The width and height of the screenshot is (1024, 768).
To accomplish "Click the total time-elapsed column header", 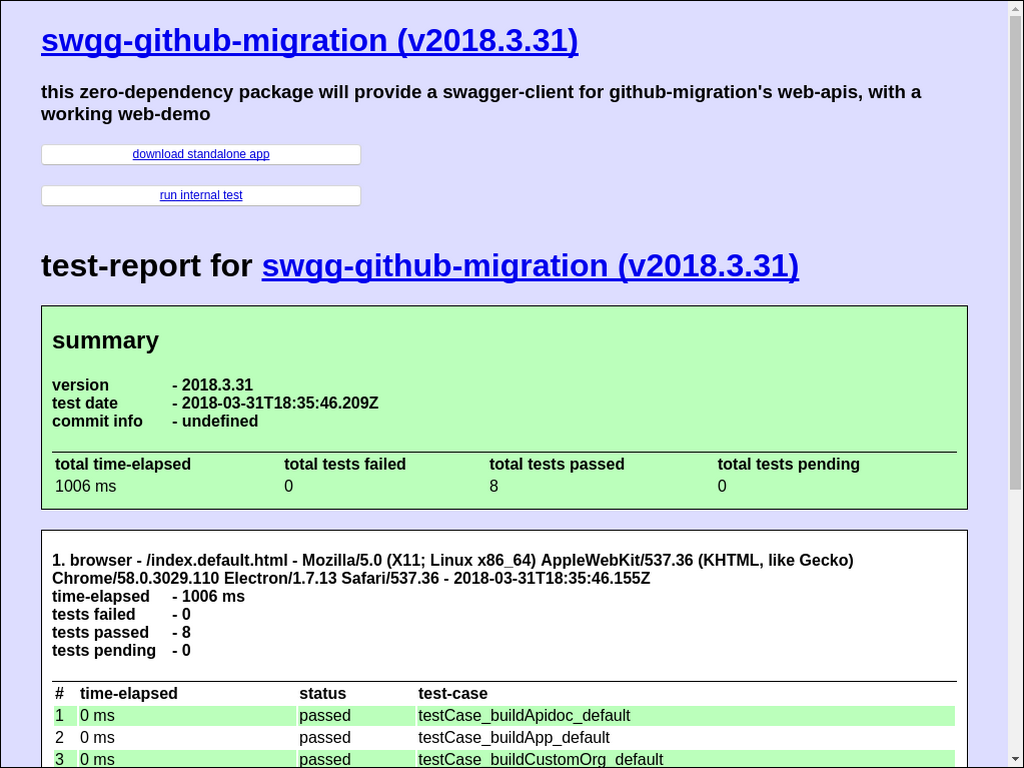I will tap(123, 464).
